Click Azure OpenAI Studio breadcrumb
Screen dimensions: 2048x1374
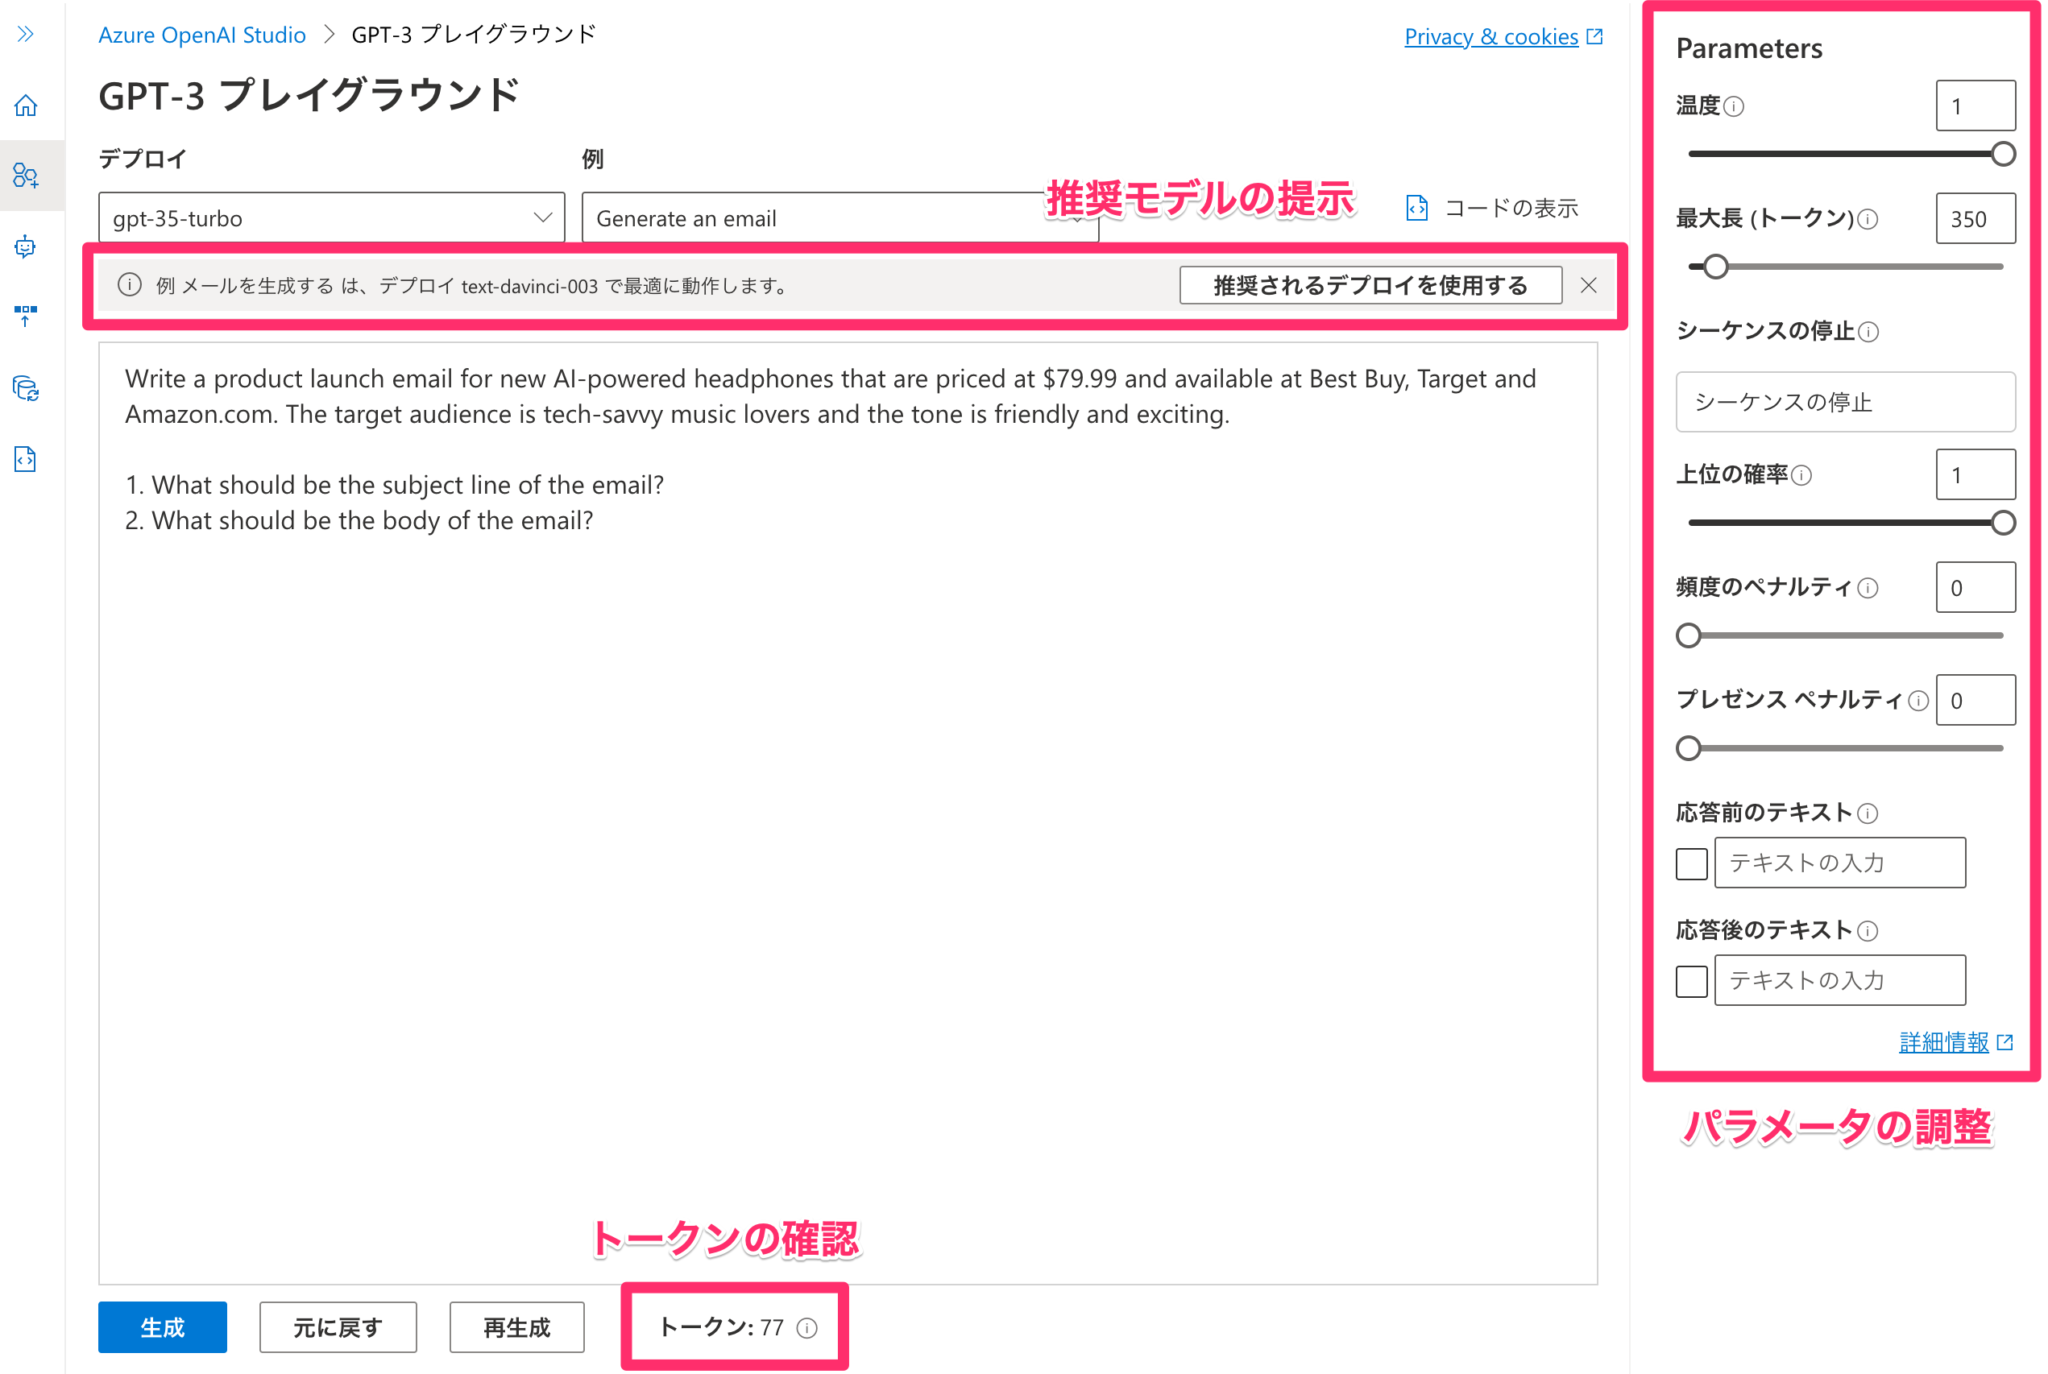coord(202,35)
